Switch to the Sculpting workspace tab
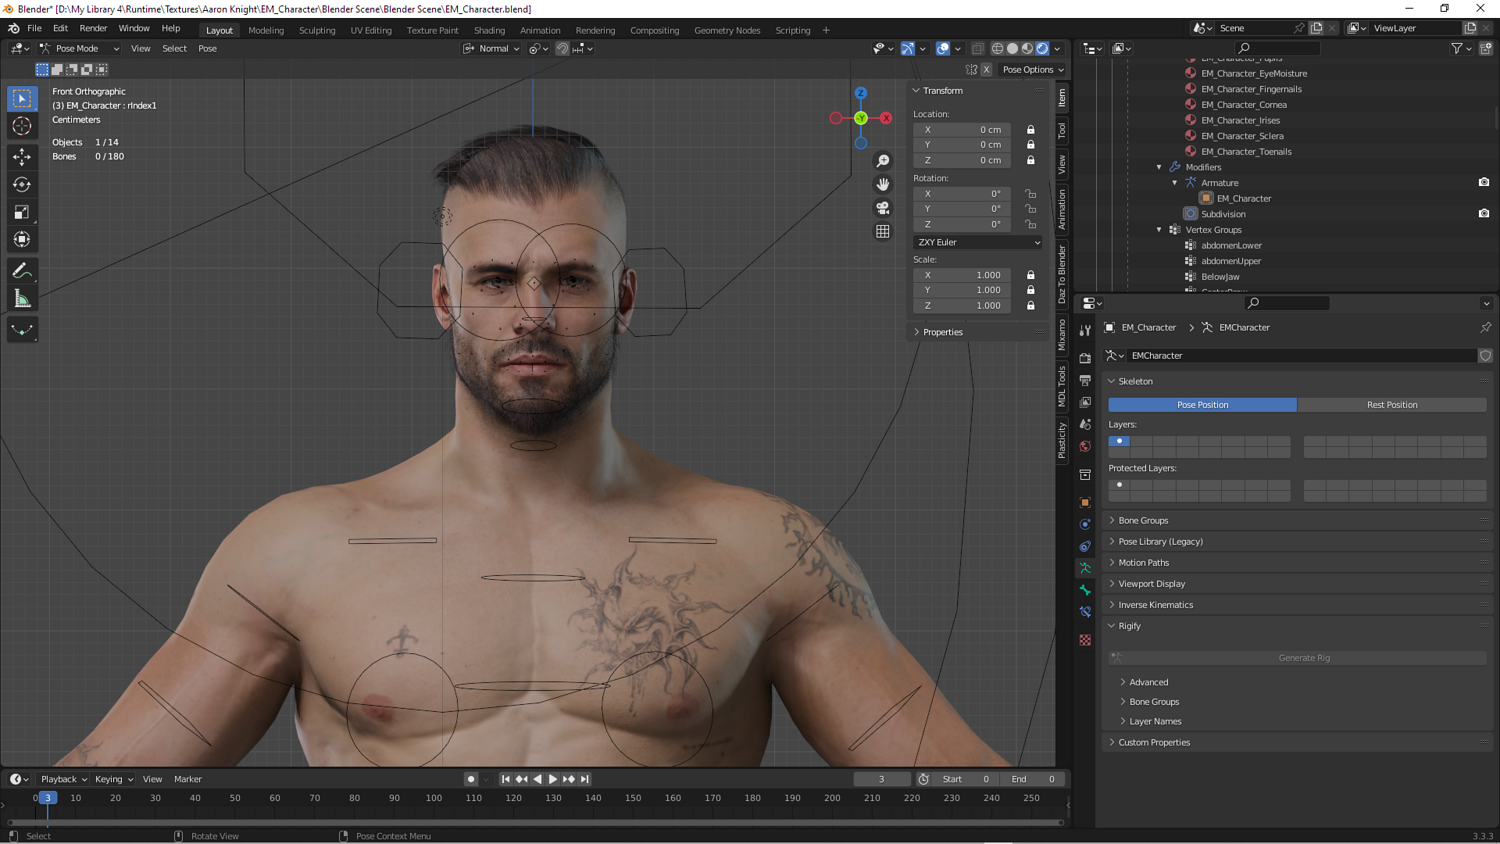 click(317, 30)
